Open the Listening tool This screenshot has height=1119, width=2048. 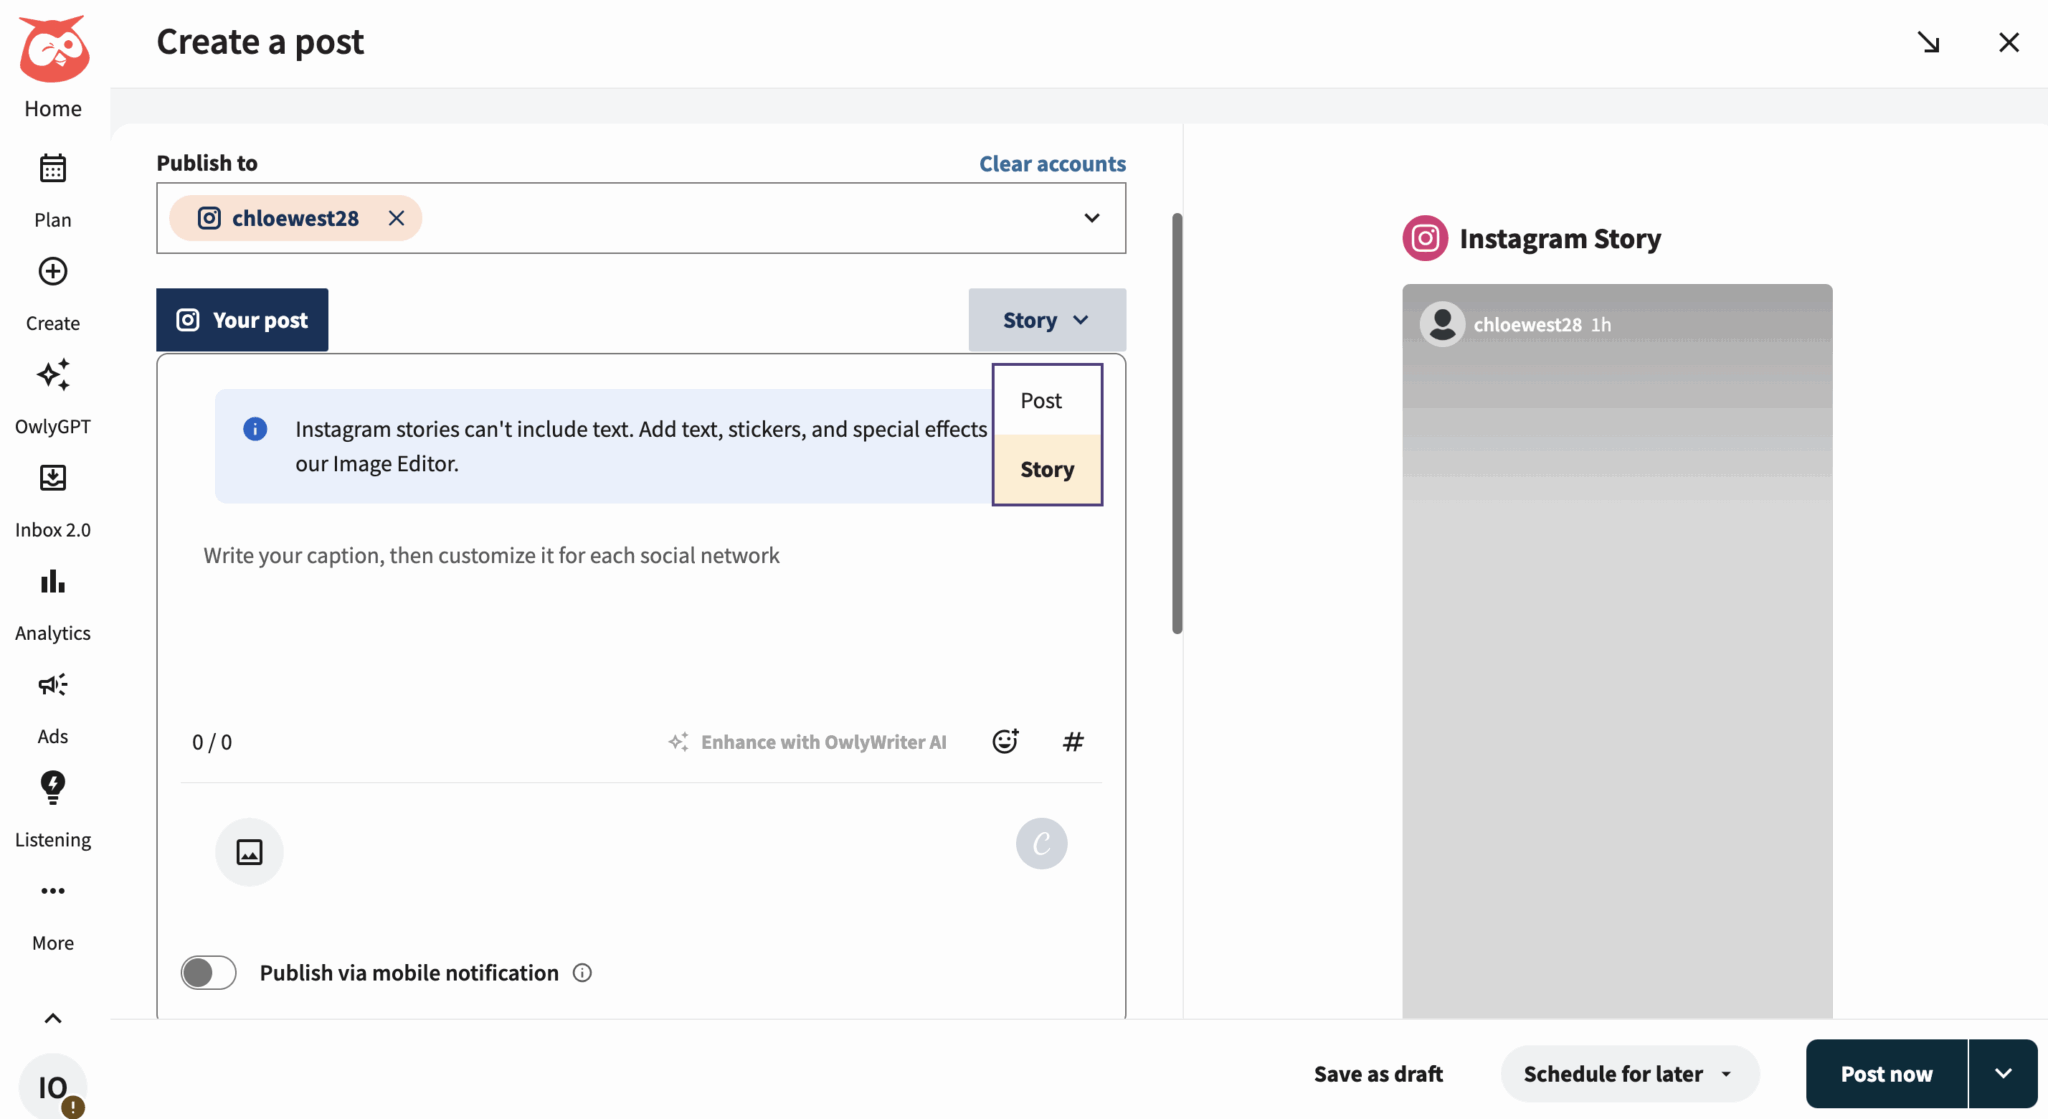pos(52,787)
